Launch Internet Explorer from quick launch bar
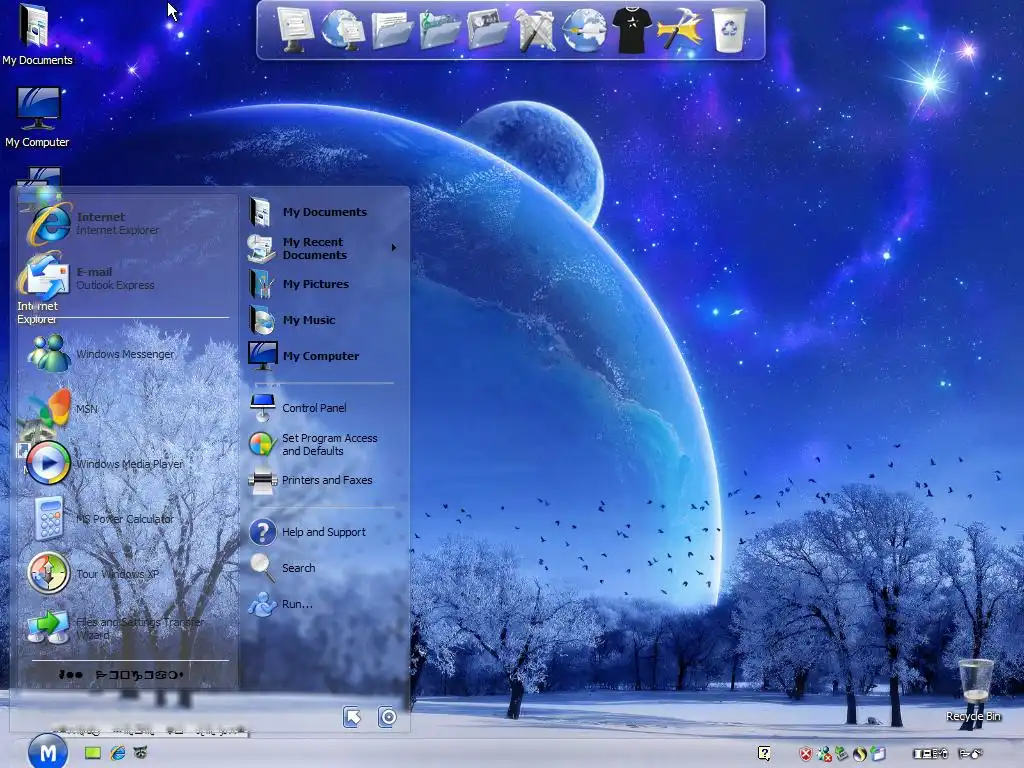This screenshot has width=1024, height=768. point(118,753)
